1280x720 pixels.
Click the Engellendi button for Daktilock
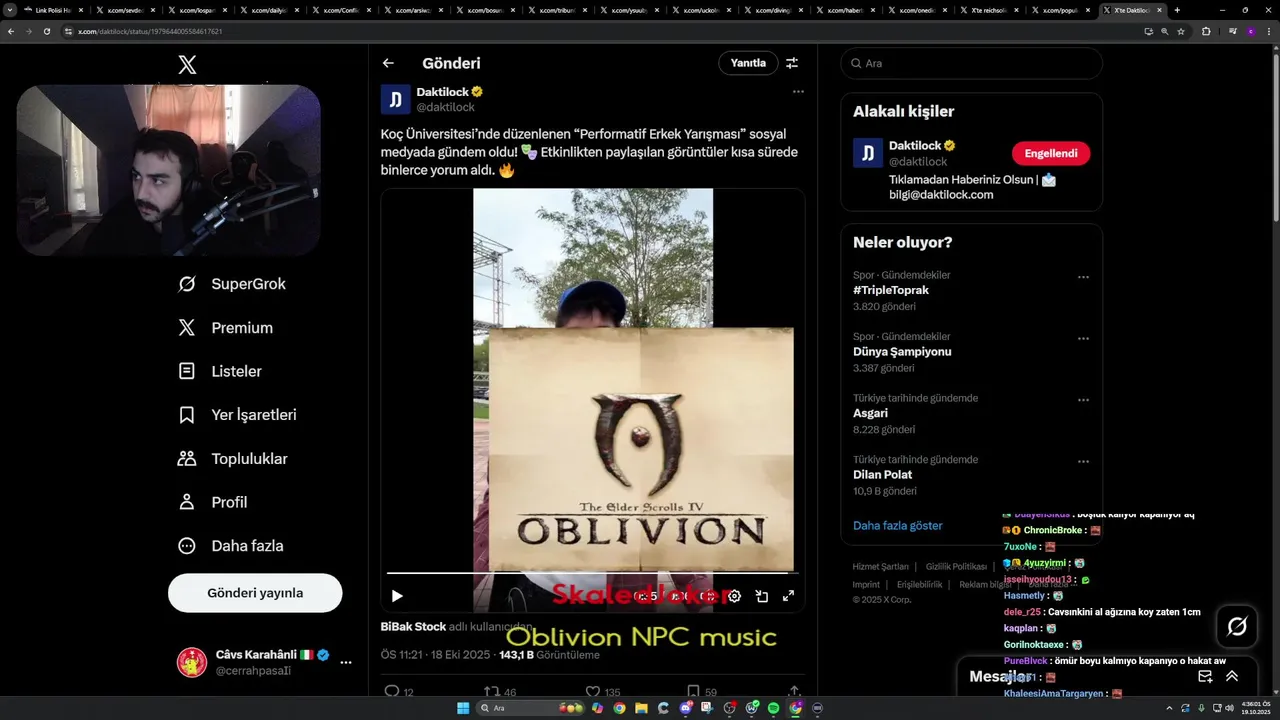click(x=1051, y=153)
